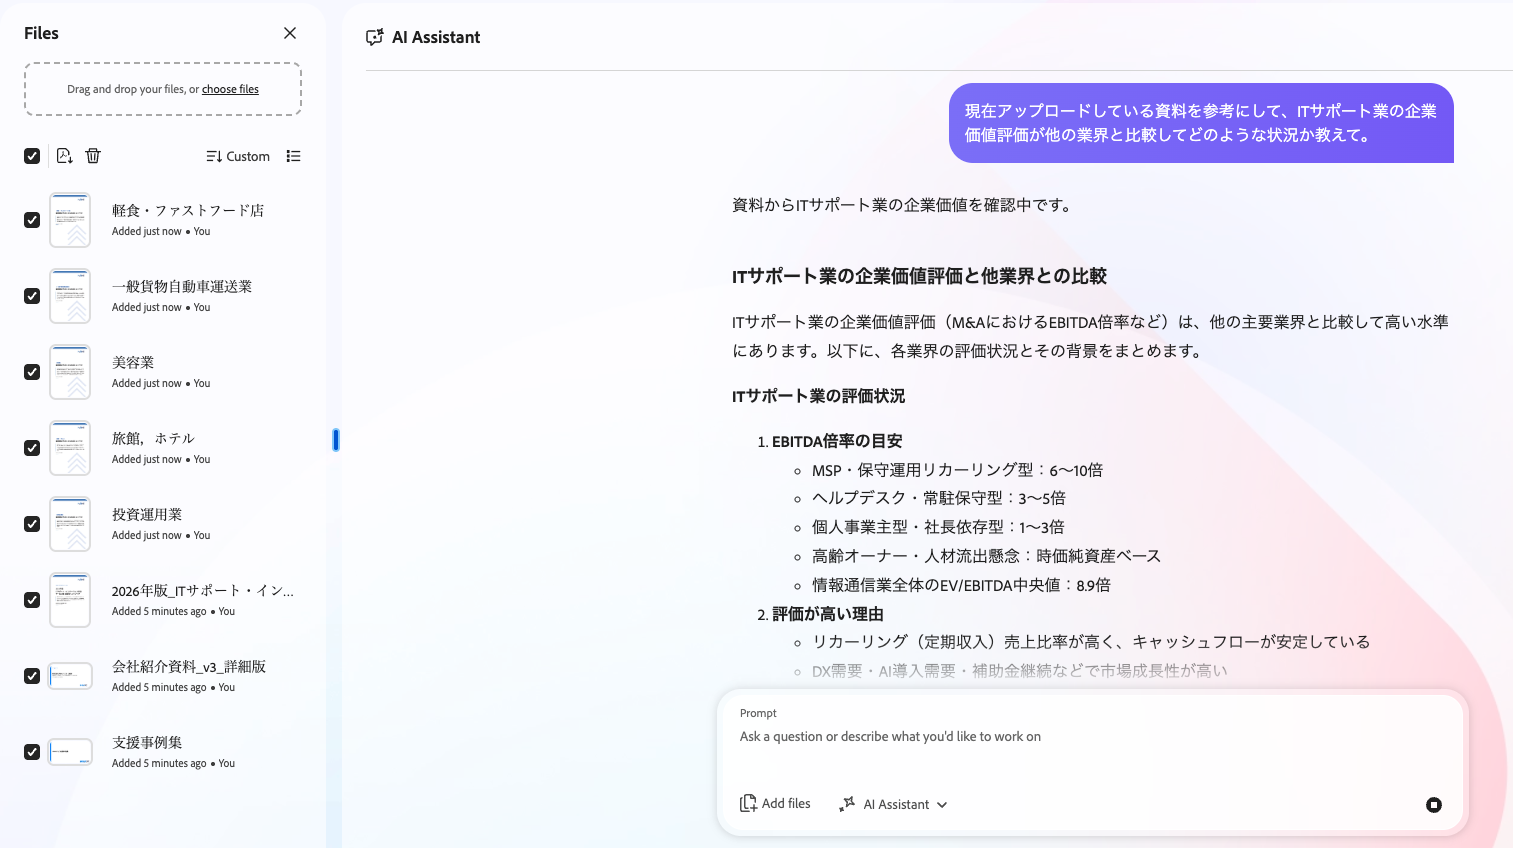Close the Files panel
This screenshot has width=1513, height=848.
coord(290,33)
